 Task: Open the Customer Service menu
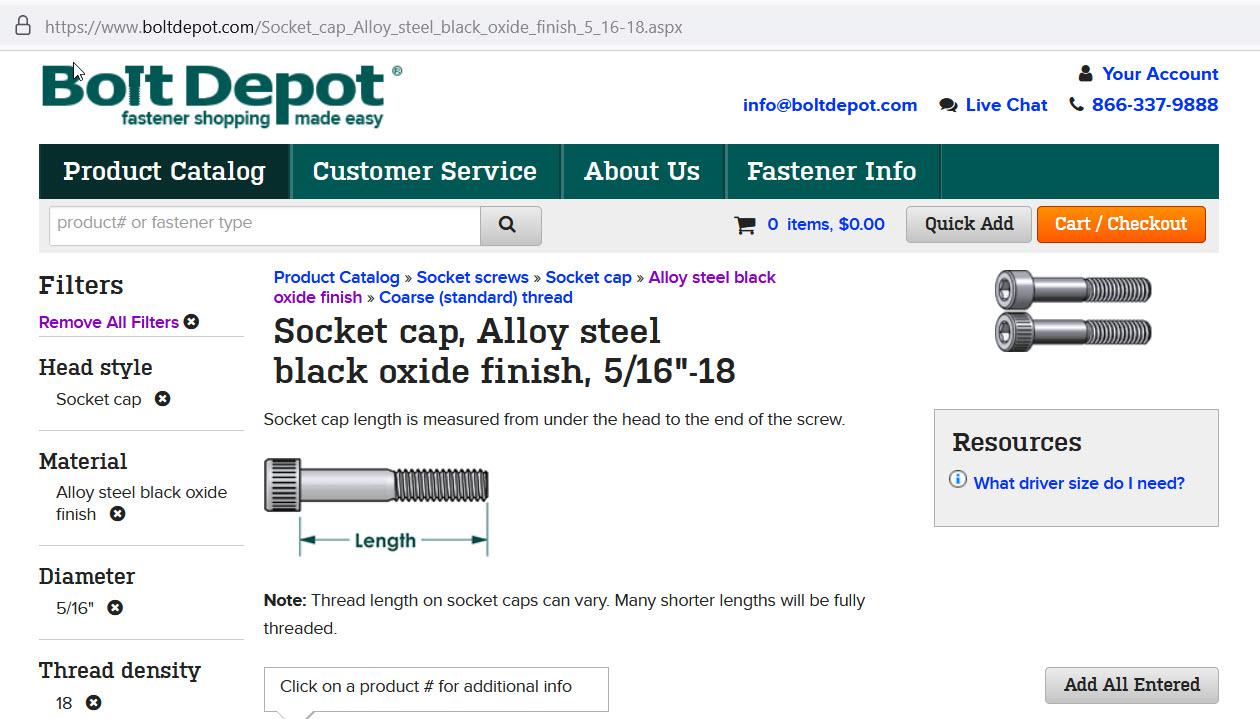coord(424,171)
